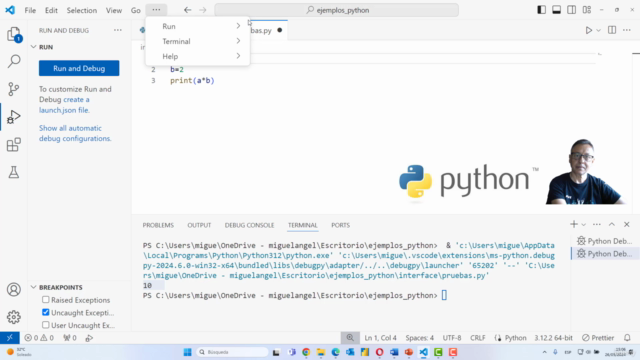Toggle the bottom panel layout icon
This screenshot has height=360, width=640.
point(556,10)
